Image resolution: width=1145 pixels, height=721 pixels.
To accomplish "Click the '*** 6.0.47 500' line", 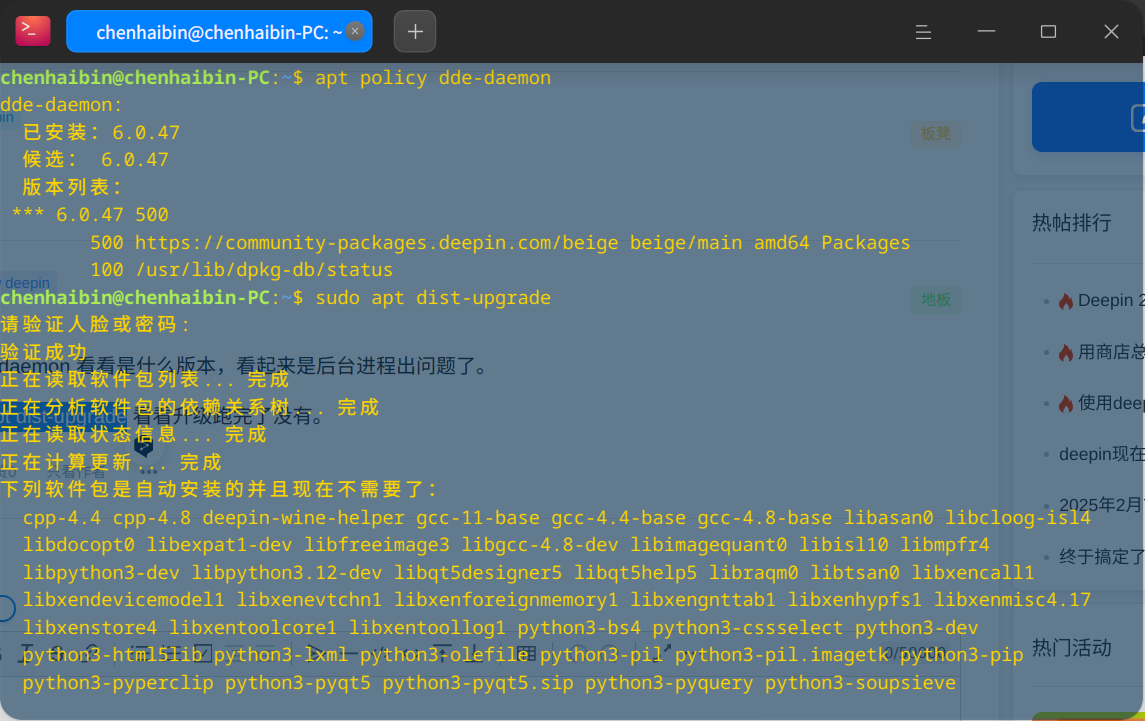I will click(x=91, y=215).
